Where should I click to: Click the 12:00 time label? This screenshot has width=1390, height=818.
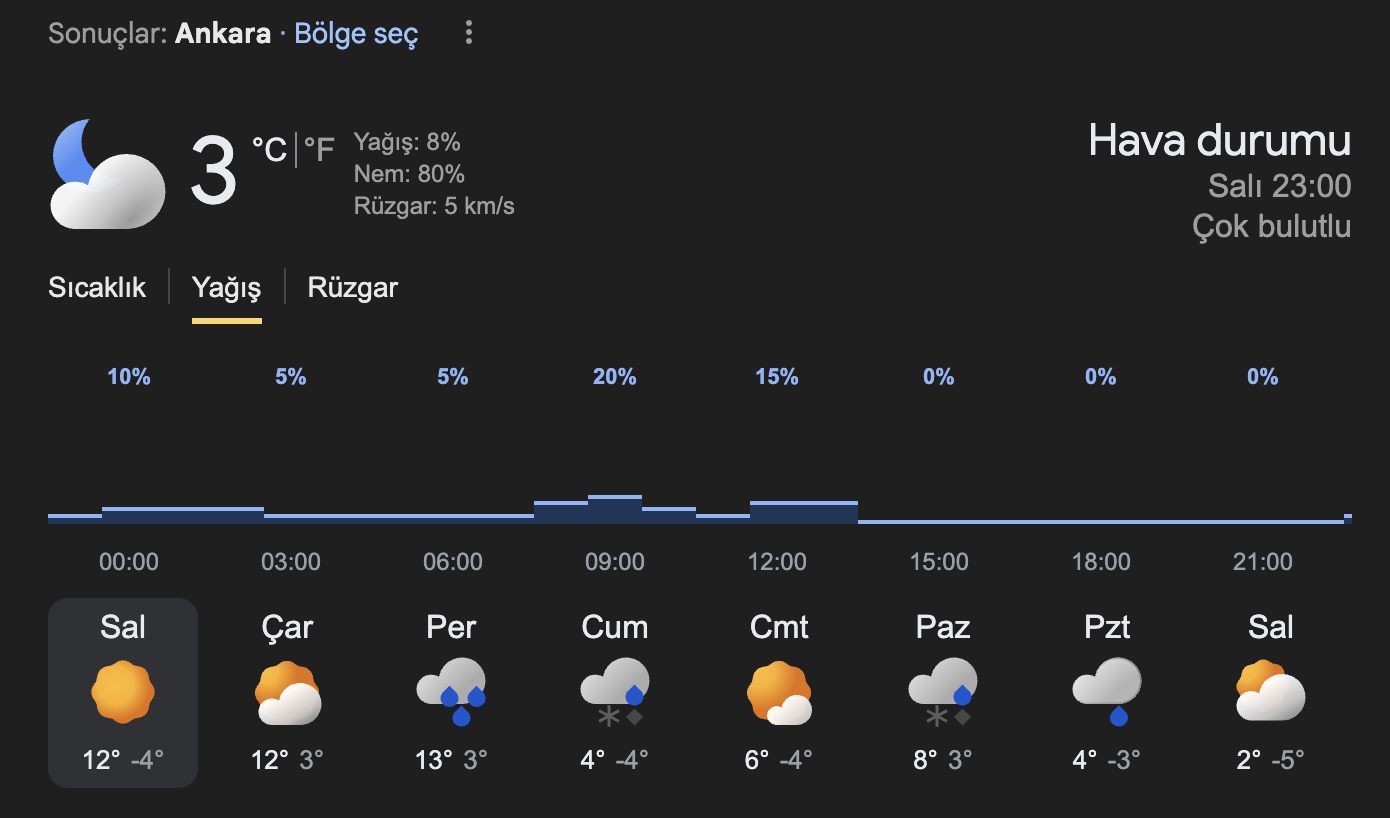coord(777,562)
